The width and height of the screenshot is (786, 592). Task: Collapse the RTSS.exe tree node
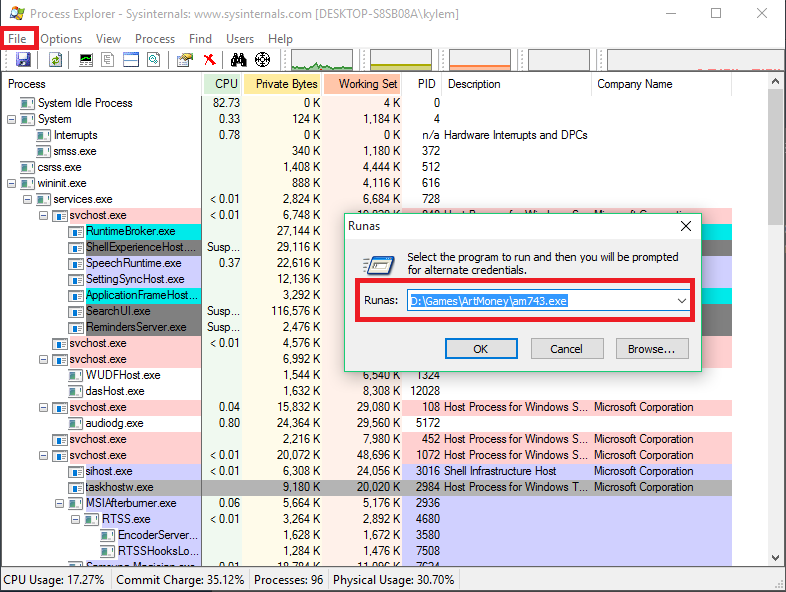pyautogui.click(x=76, y=519)
